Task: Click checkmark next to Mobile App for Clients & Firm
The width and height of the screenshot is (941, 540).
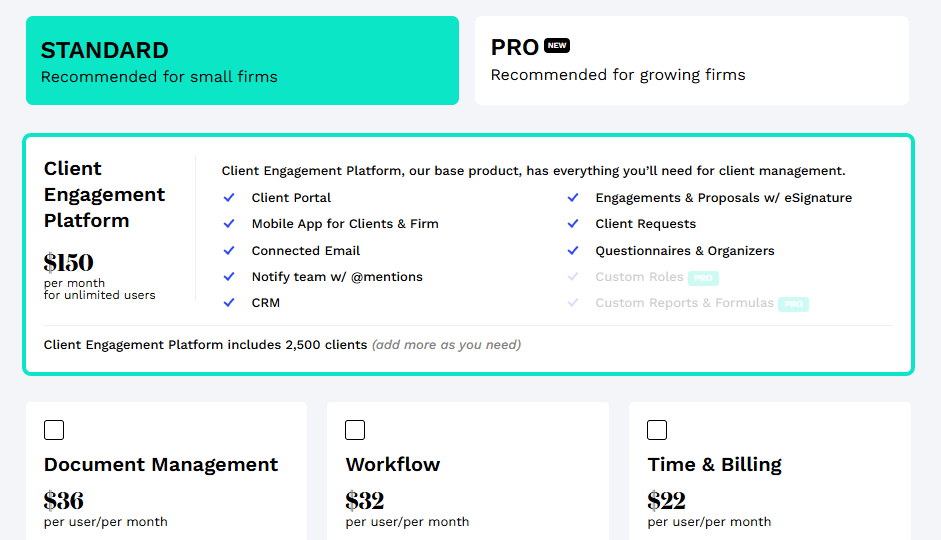Action: click(x=229, y=224)
